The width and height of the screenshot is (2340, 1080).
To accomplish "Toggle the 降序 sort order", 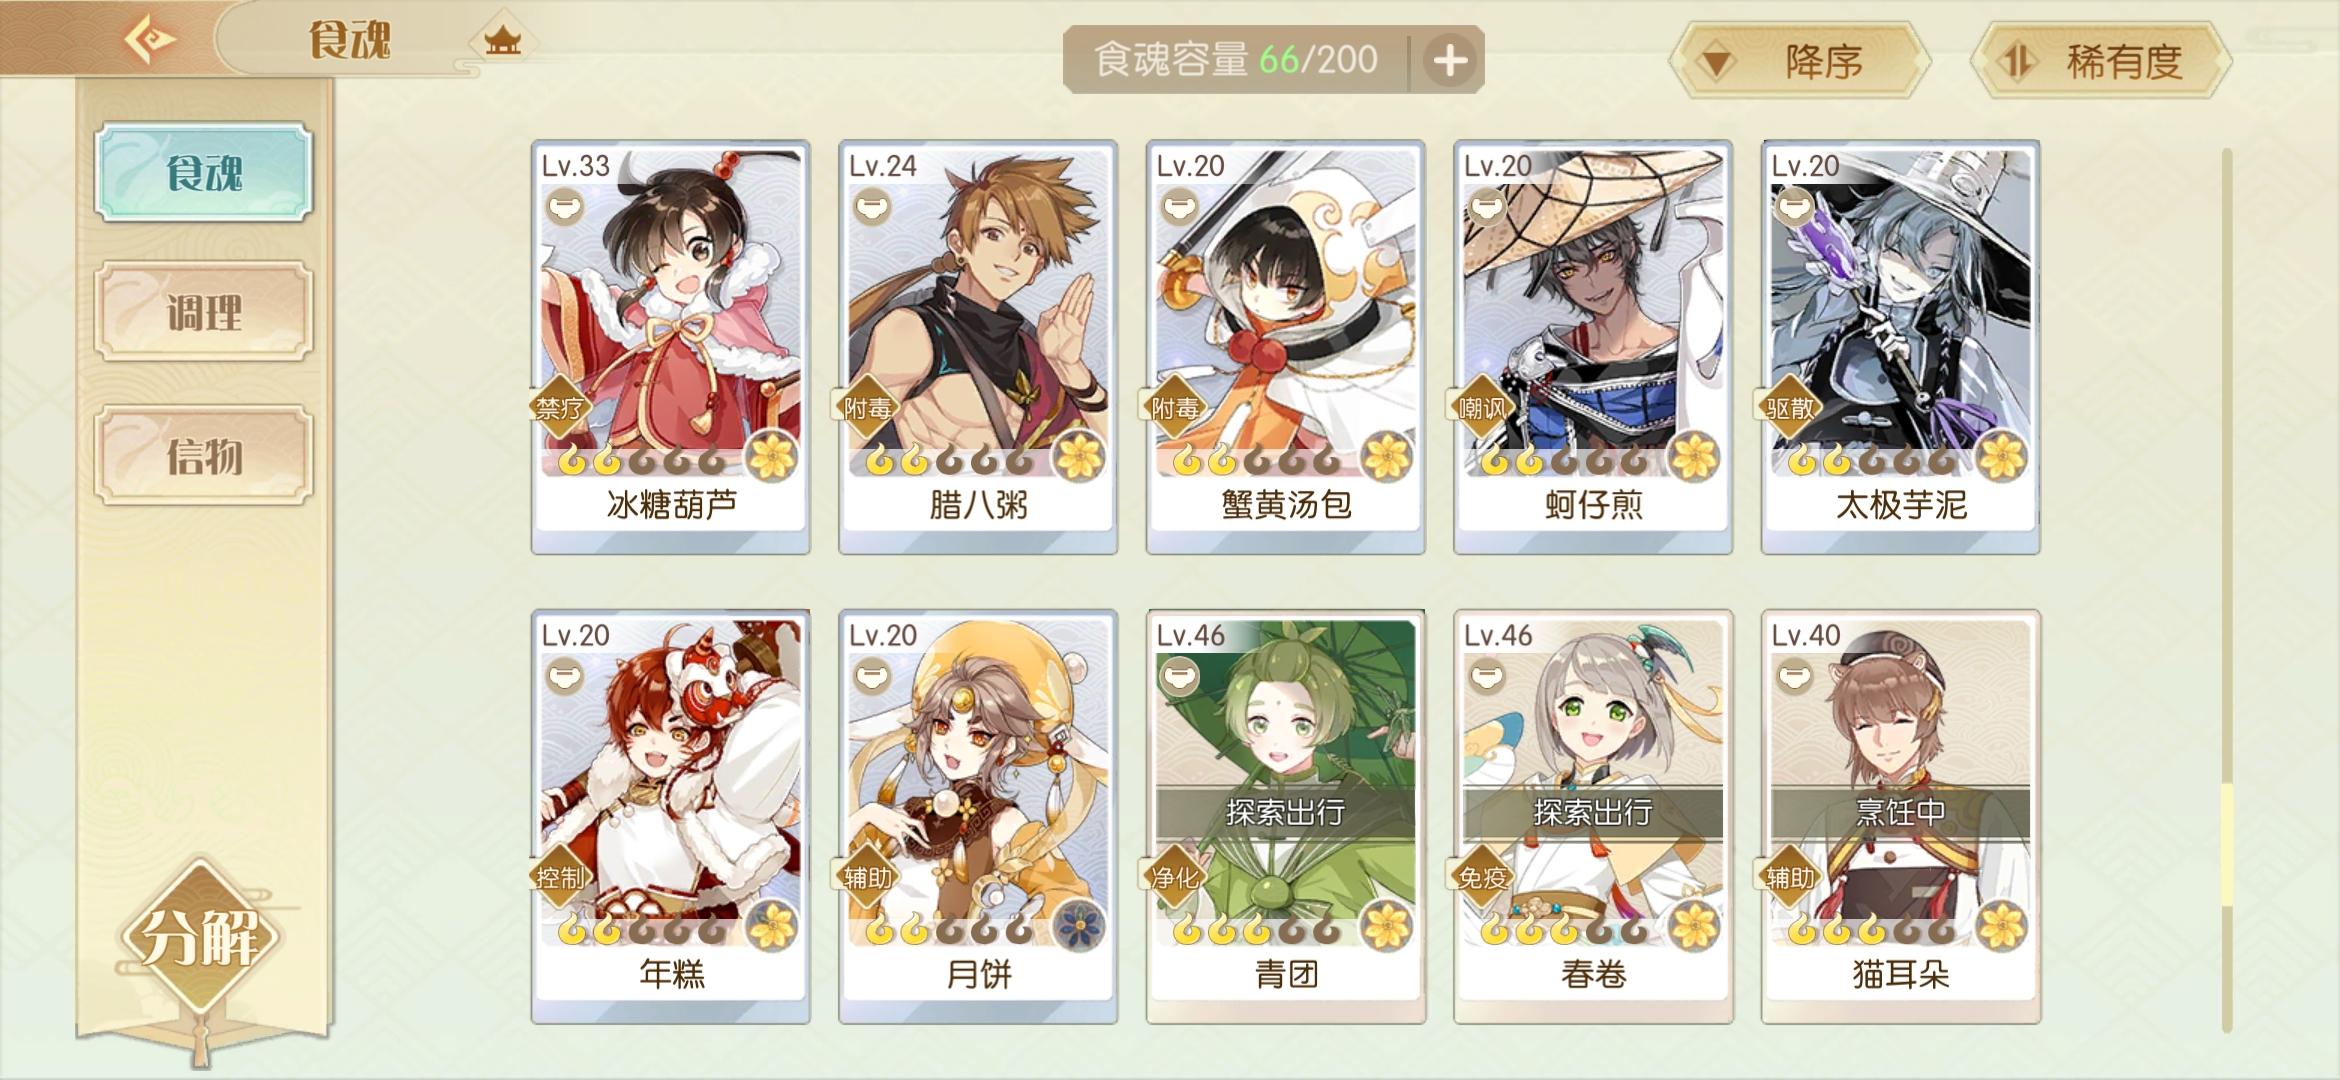I will point(1800,61).
